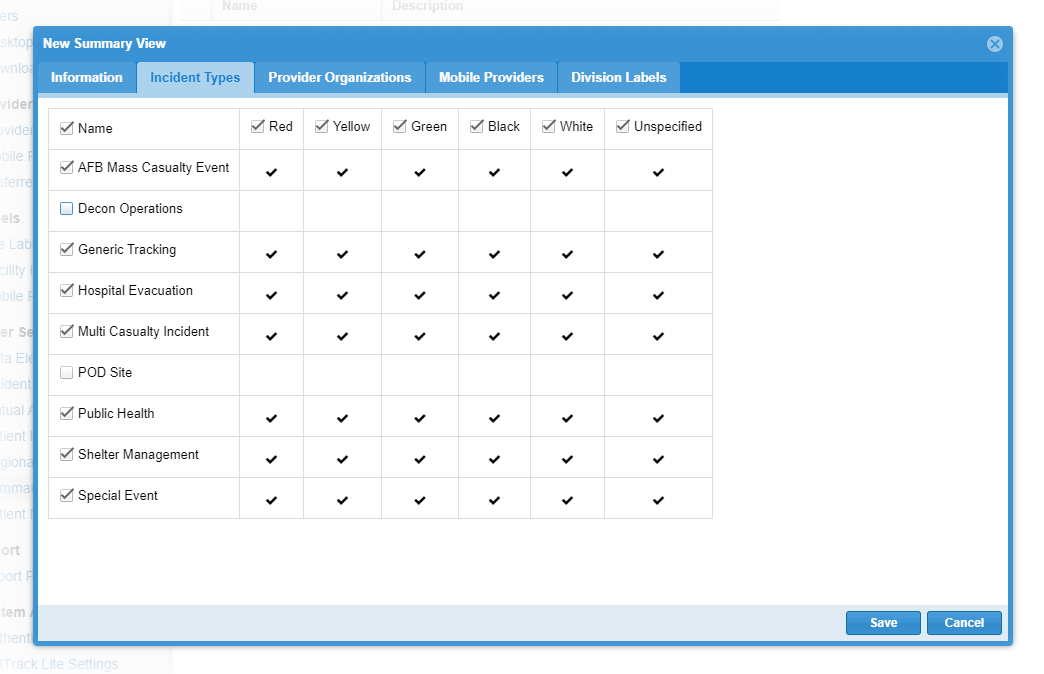The width and height of the screenshot is (1044, 674).
Task: Click Unspecified checkmark in Hospital Evacuation row
Action: click(658, 296)
